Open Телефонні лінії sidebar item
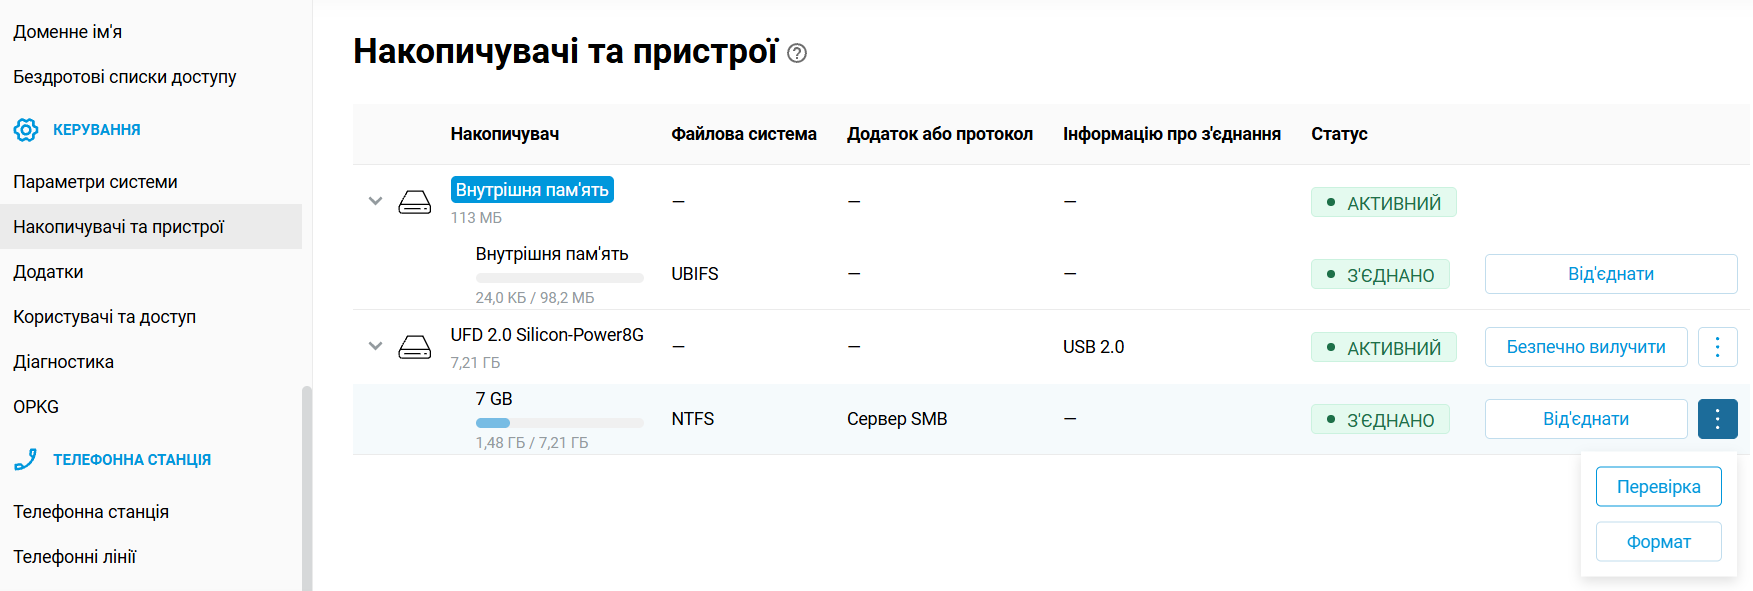This screenshot has height=591, width=1753. point(75,557)
